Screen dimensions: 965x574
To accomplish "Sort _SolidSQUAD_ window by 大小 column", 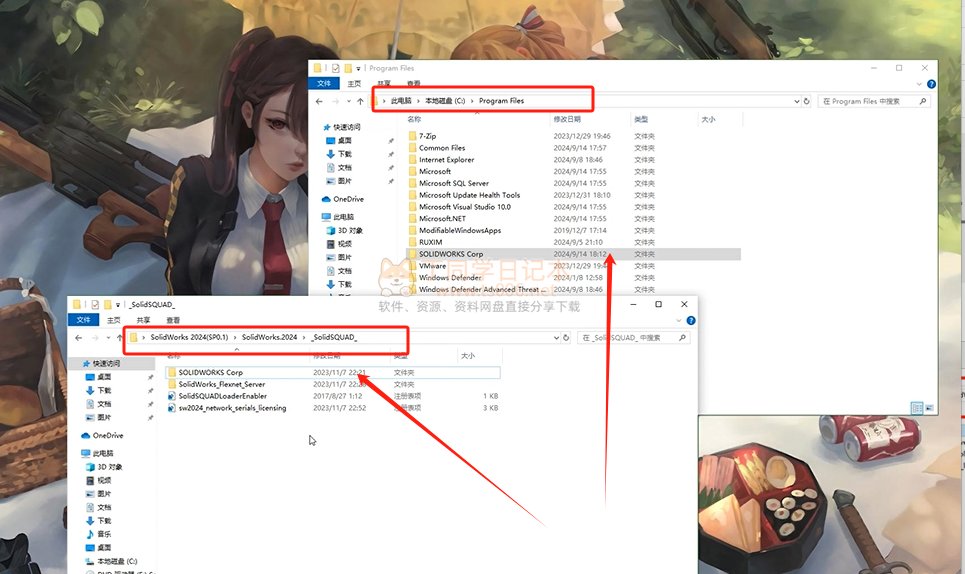I will pyautogui.click(x=468, y=356).
